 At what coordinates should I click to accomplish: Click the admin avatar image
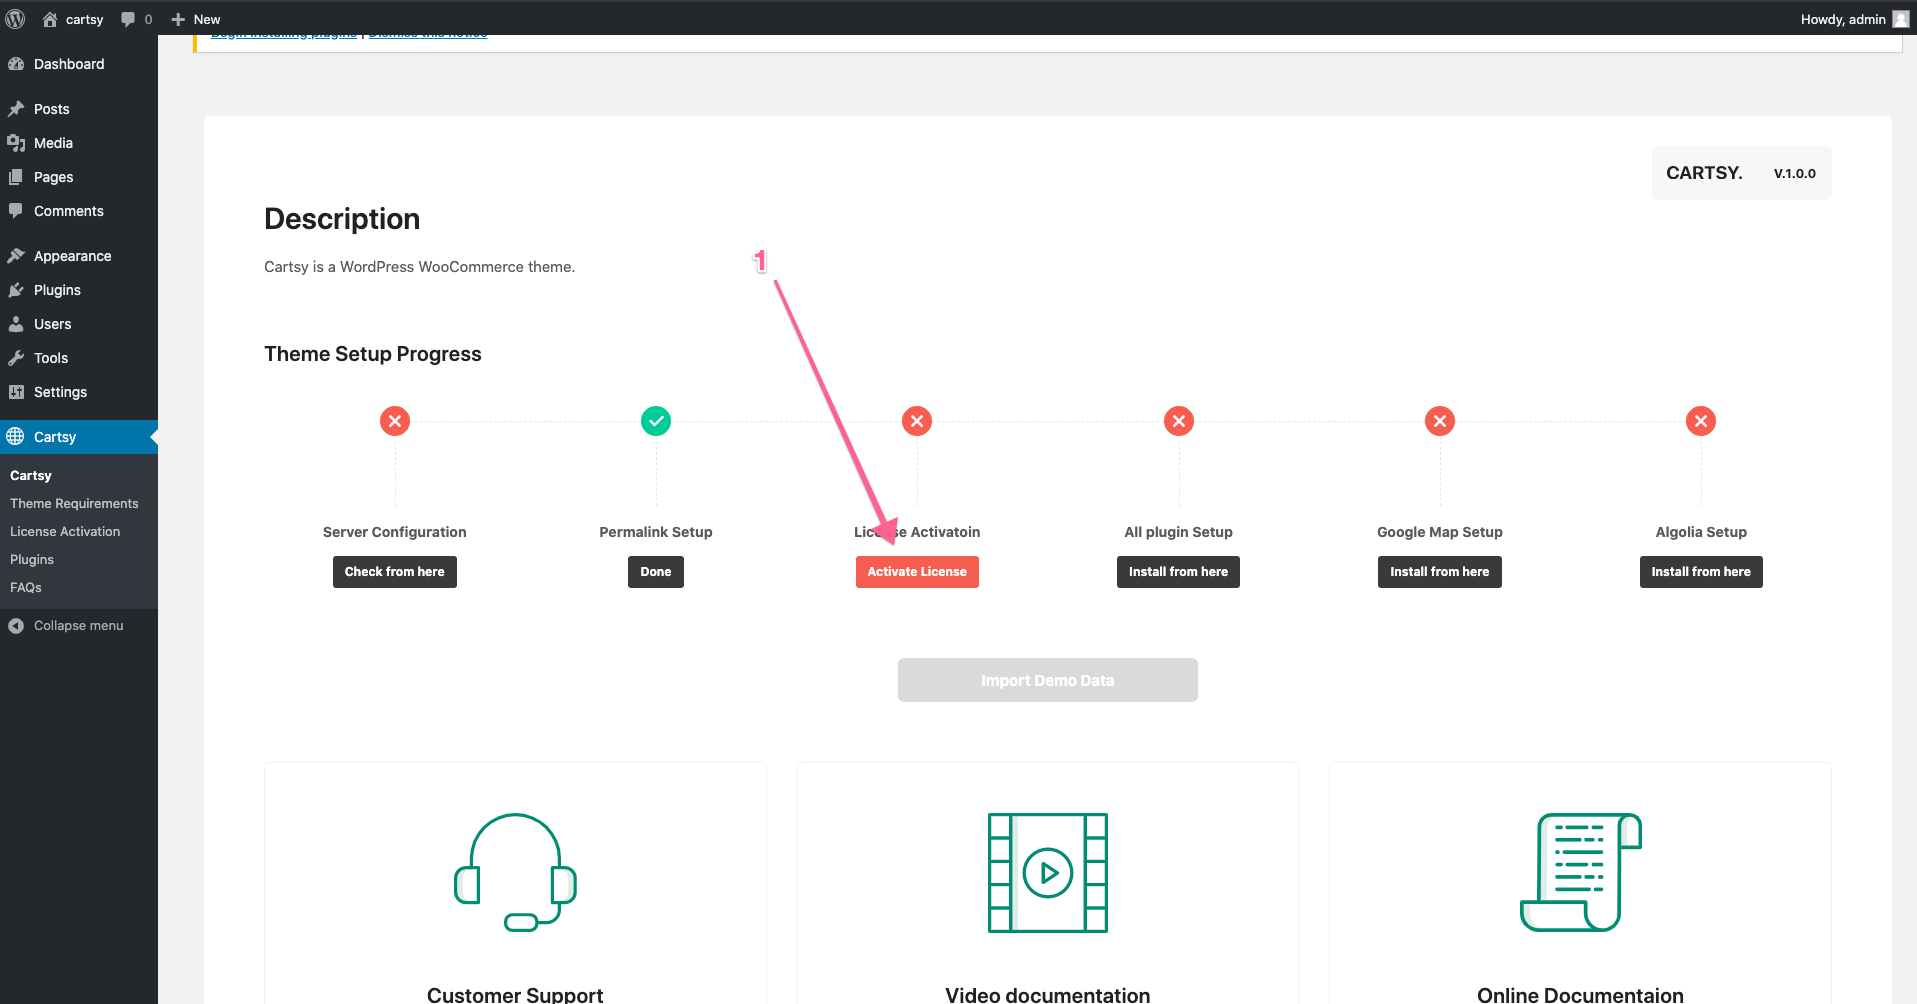1901,19
